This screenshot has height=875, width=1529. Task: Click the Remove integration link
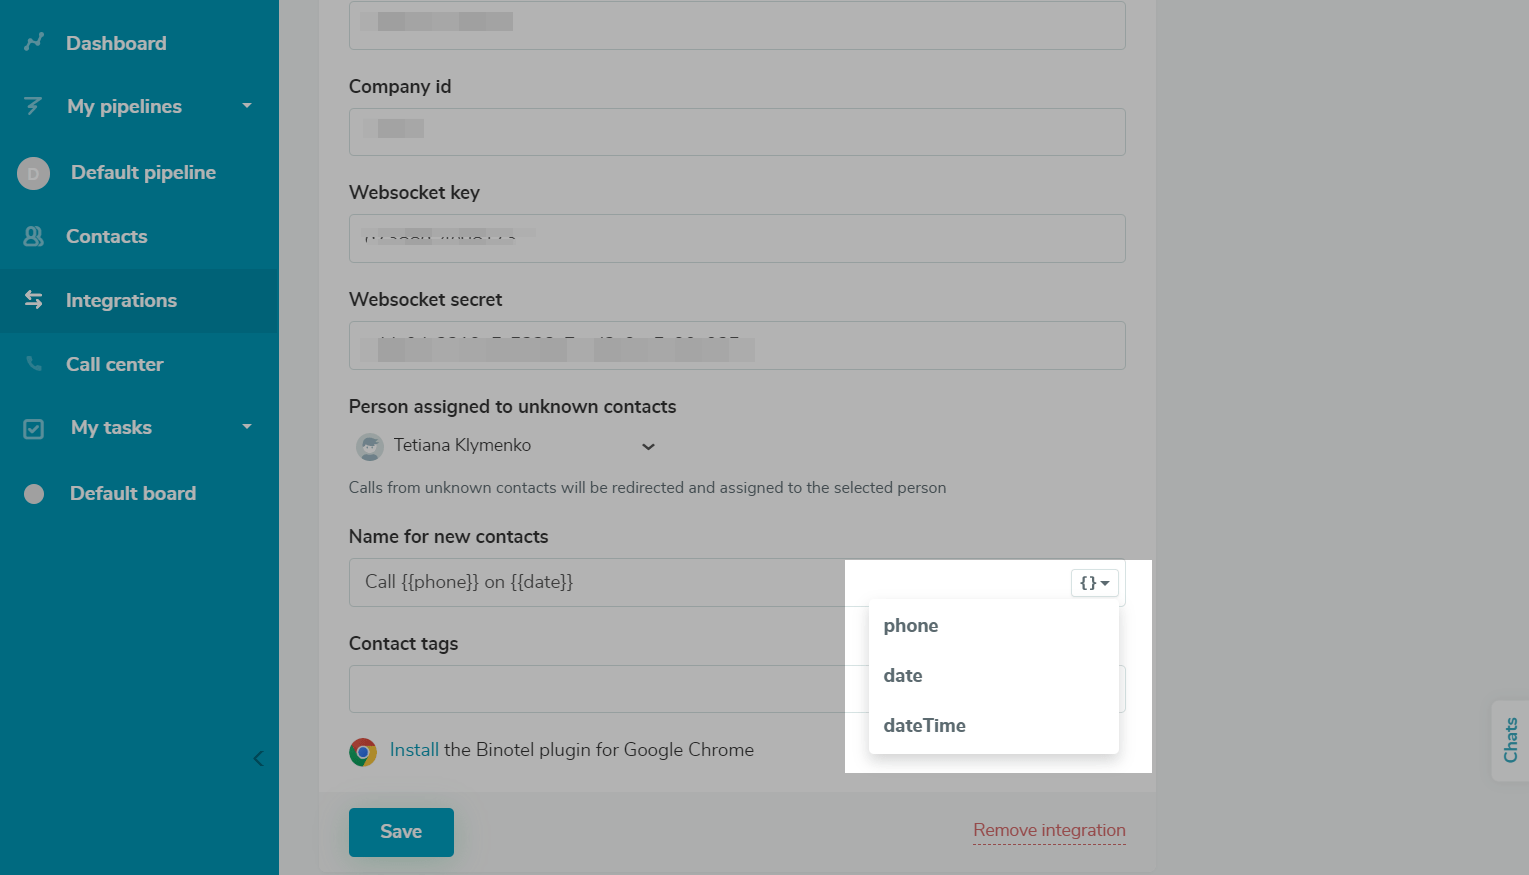point(1049,830)
